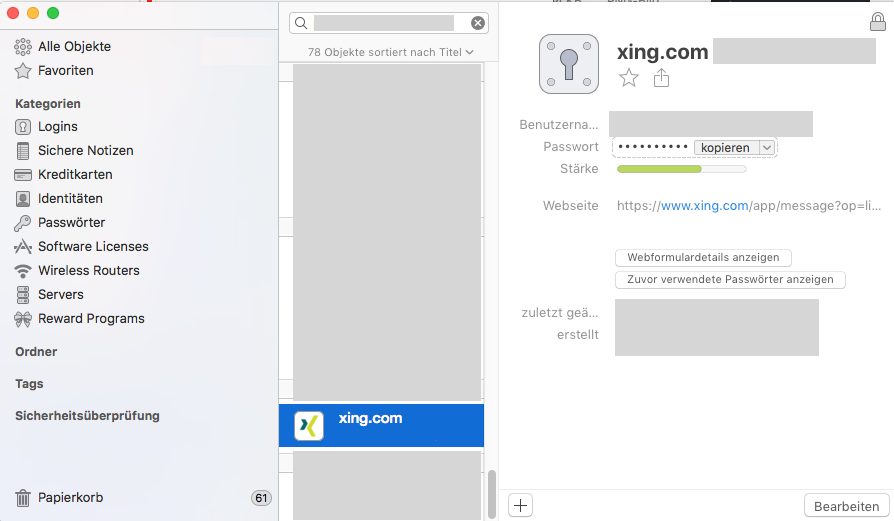This screenshot has width=894, height=521.
Task: Click the Identitäten person icon
Action: 23,198
